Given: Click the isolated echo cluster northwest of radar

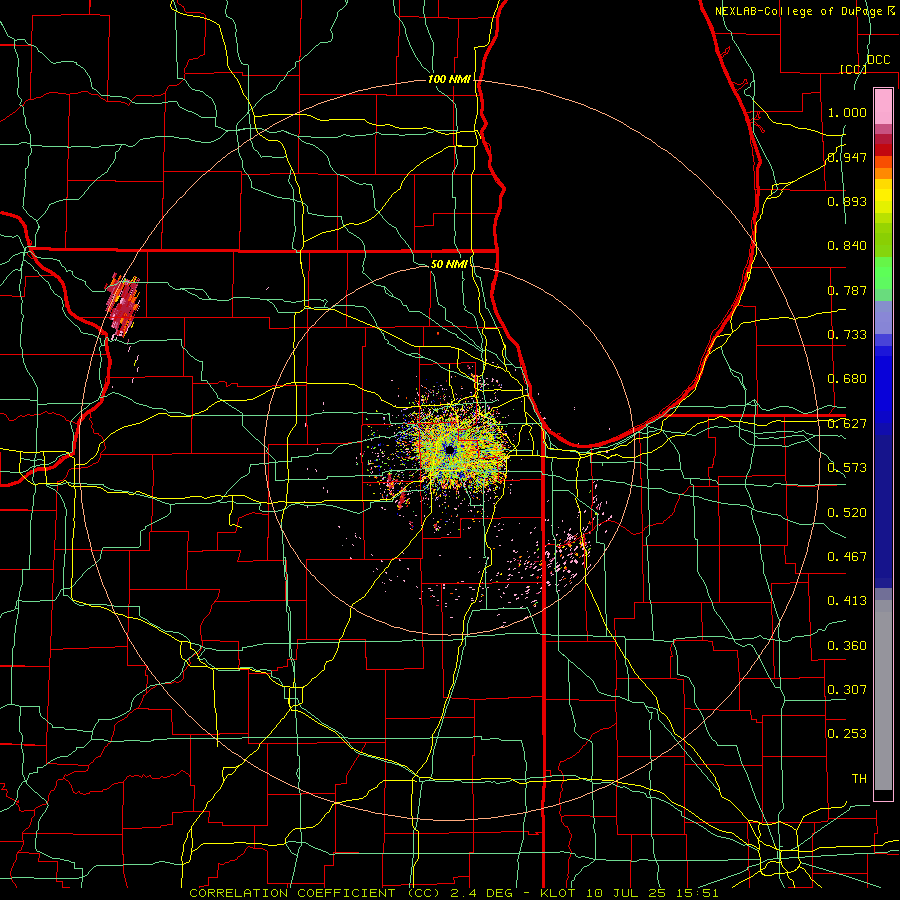Looking at the screenshot, I should point(123,305).
